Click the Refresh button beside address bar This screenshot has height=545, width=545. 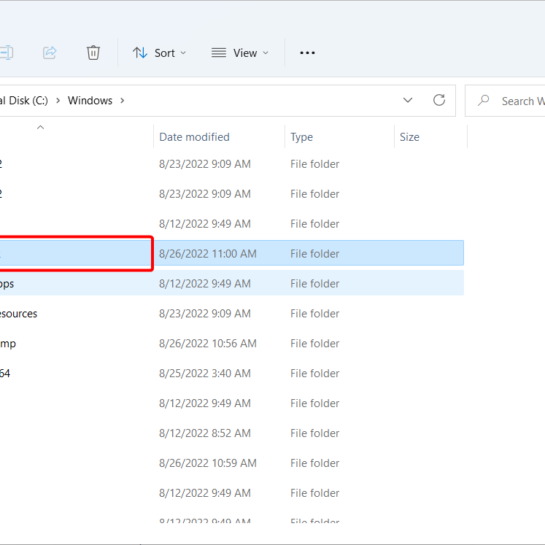[439, 100]
